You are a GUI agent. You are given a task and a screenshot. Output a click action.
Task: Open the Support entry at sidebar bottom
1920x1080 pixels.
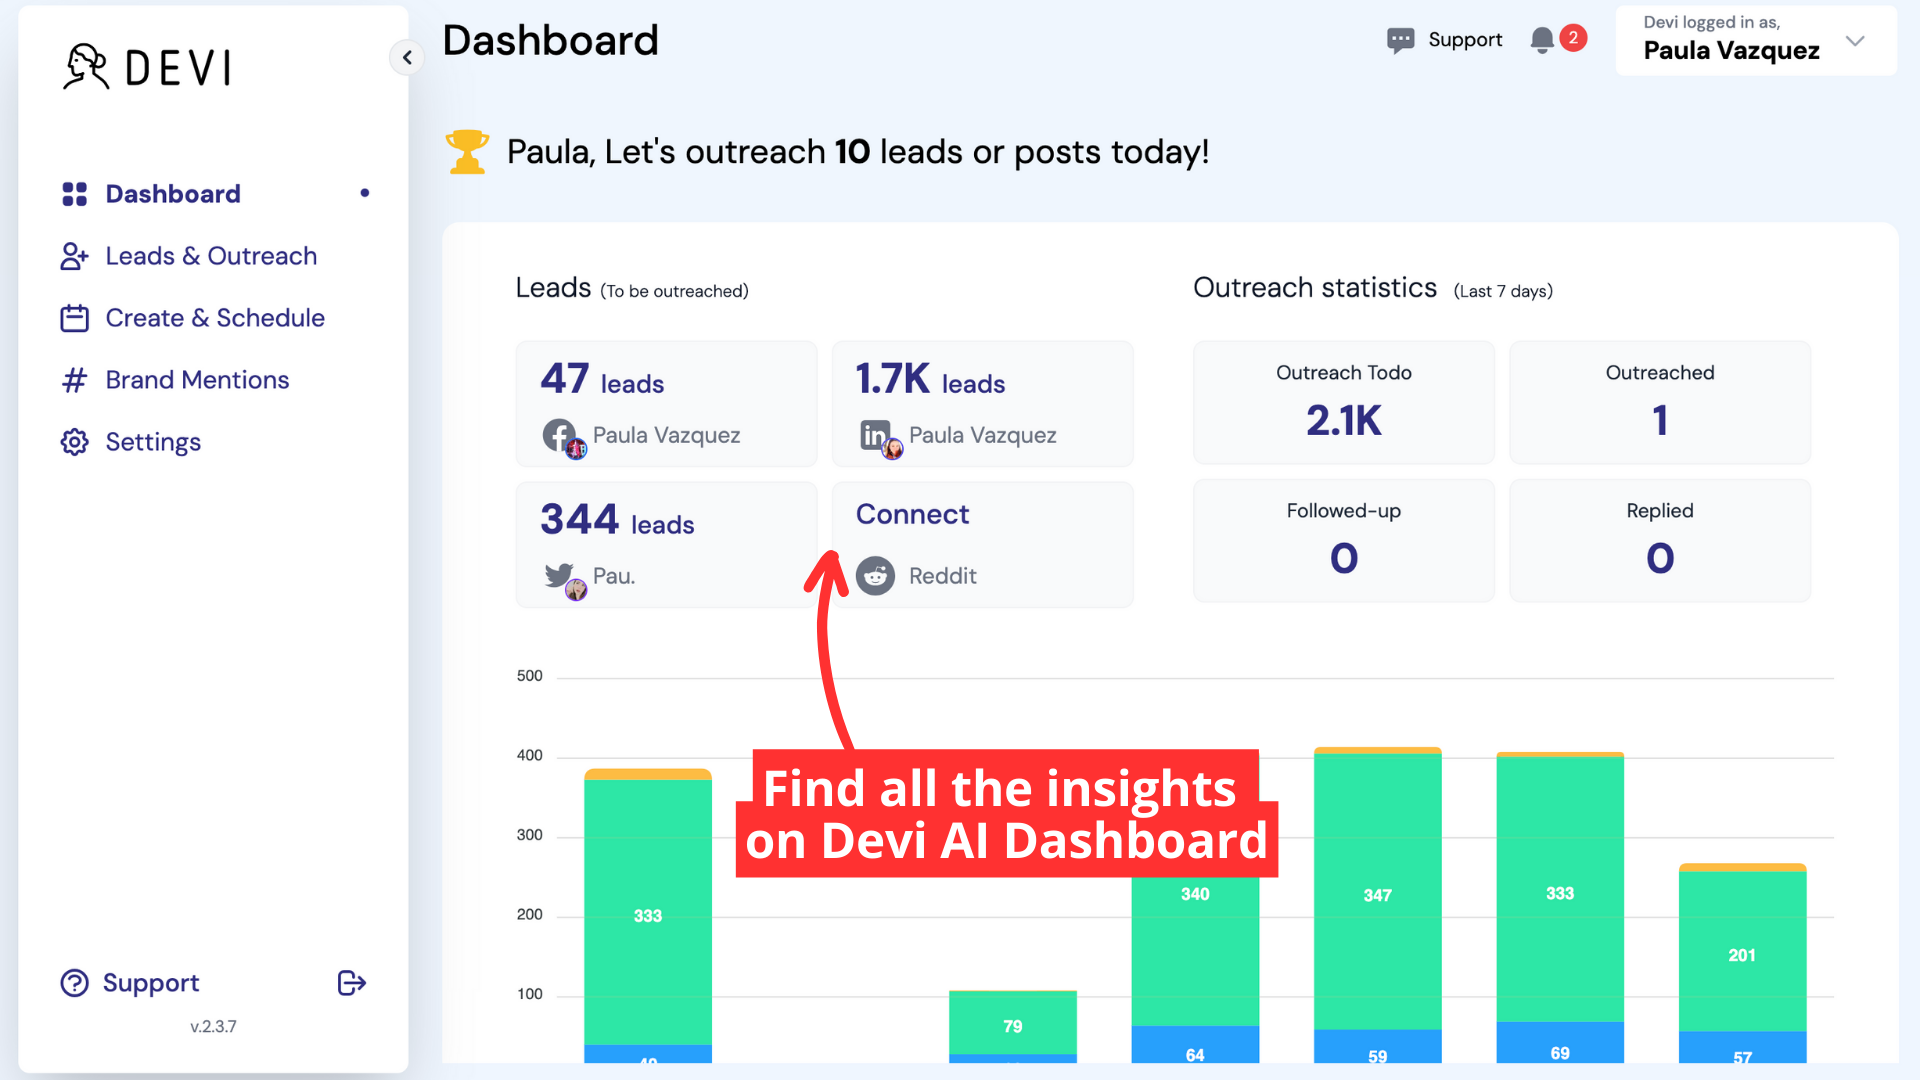(152, 983)
